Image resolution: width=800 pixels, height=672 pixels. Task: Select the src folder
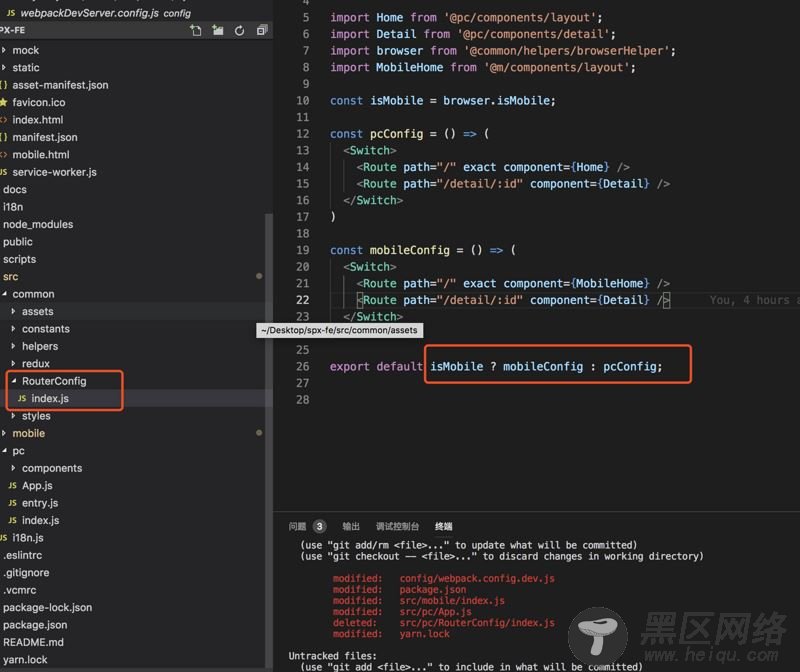tap(11, 277)
